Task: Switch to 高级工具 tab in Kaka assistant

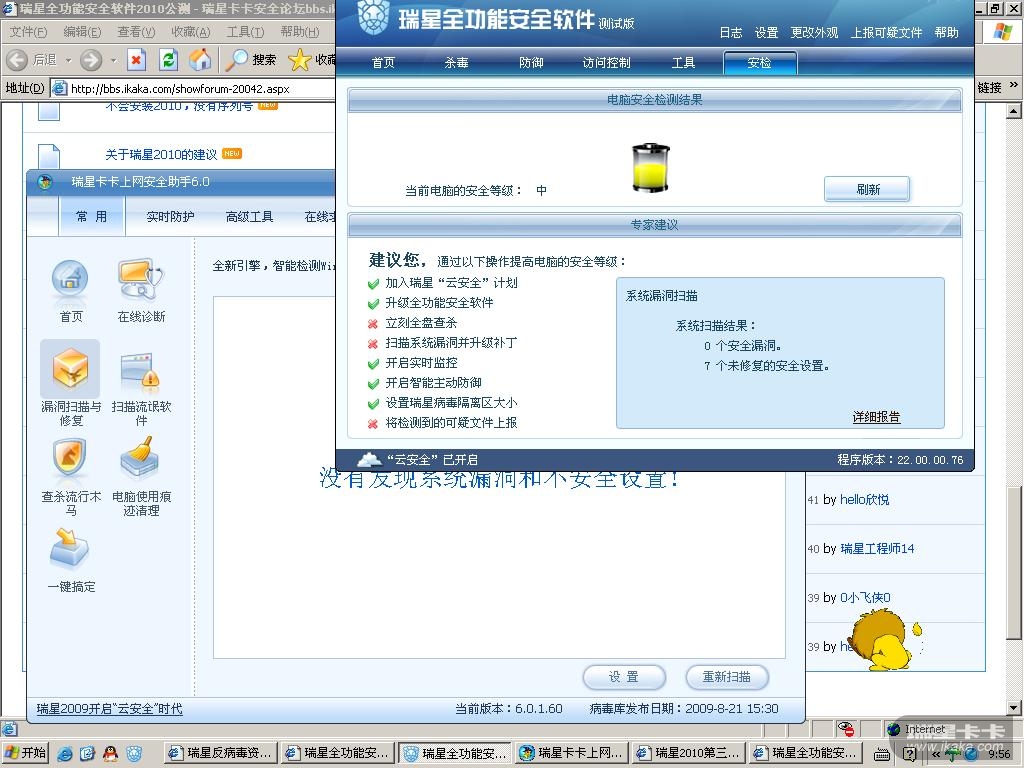Action: coord(249,217)
